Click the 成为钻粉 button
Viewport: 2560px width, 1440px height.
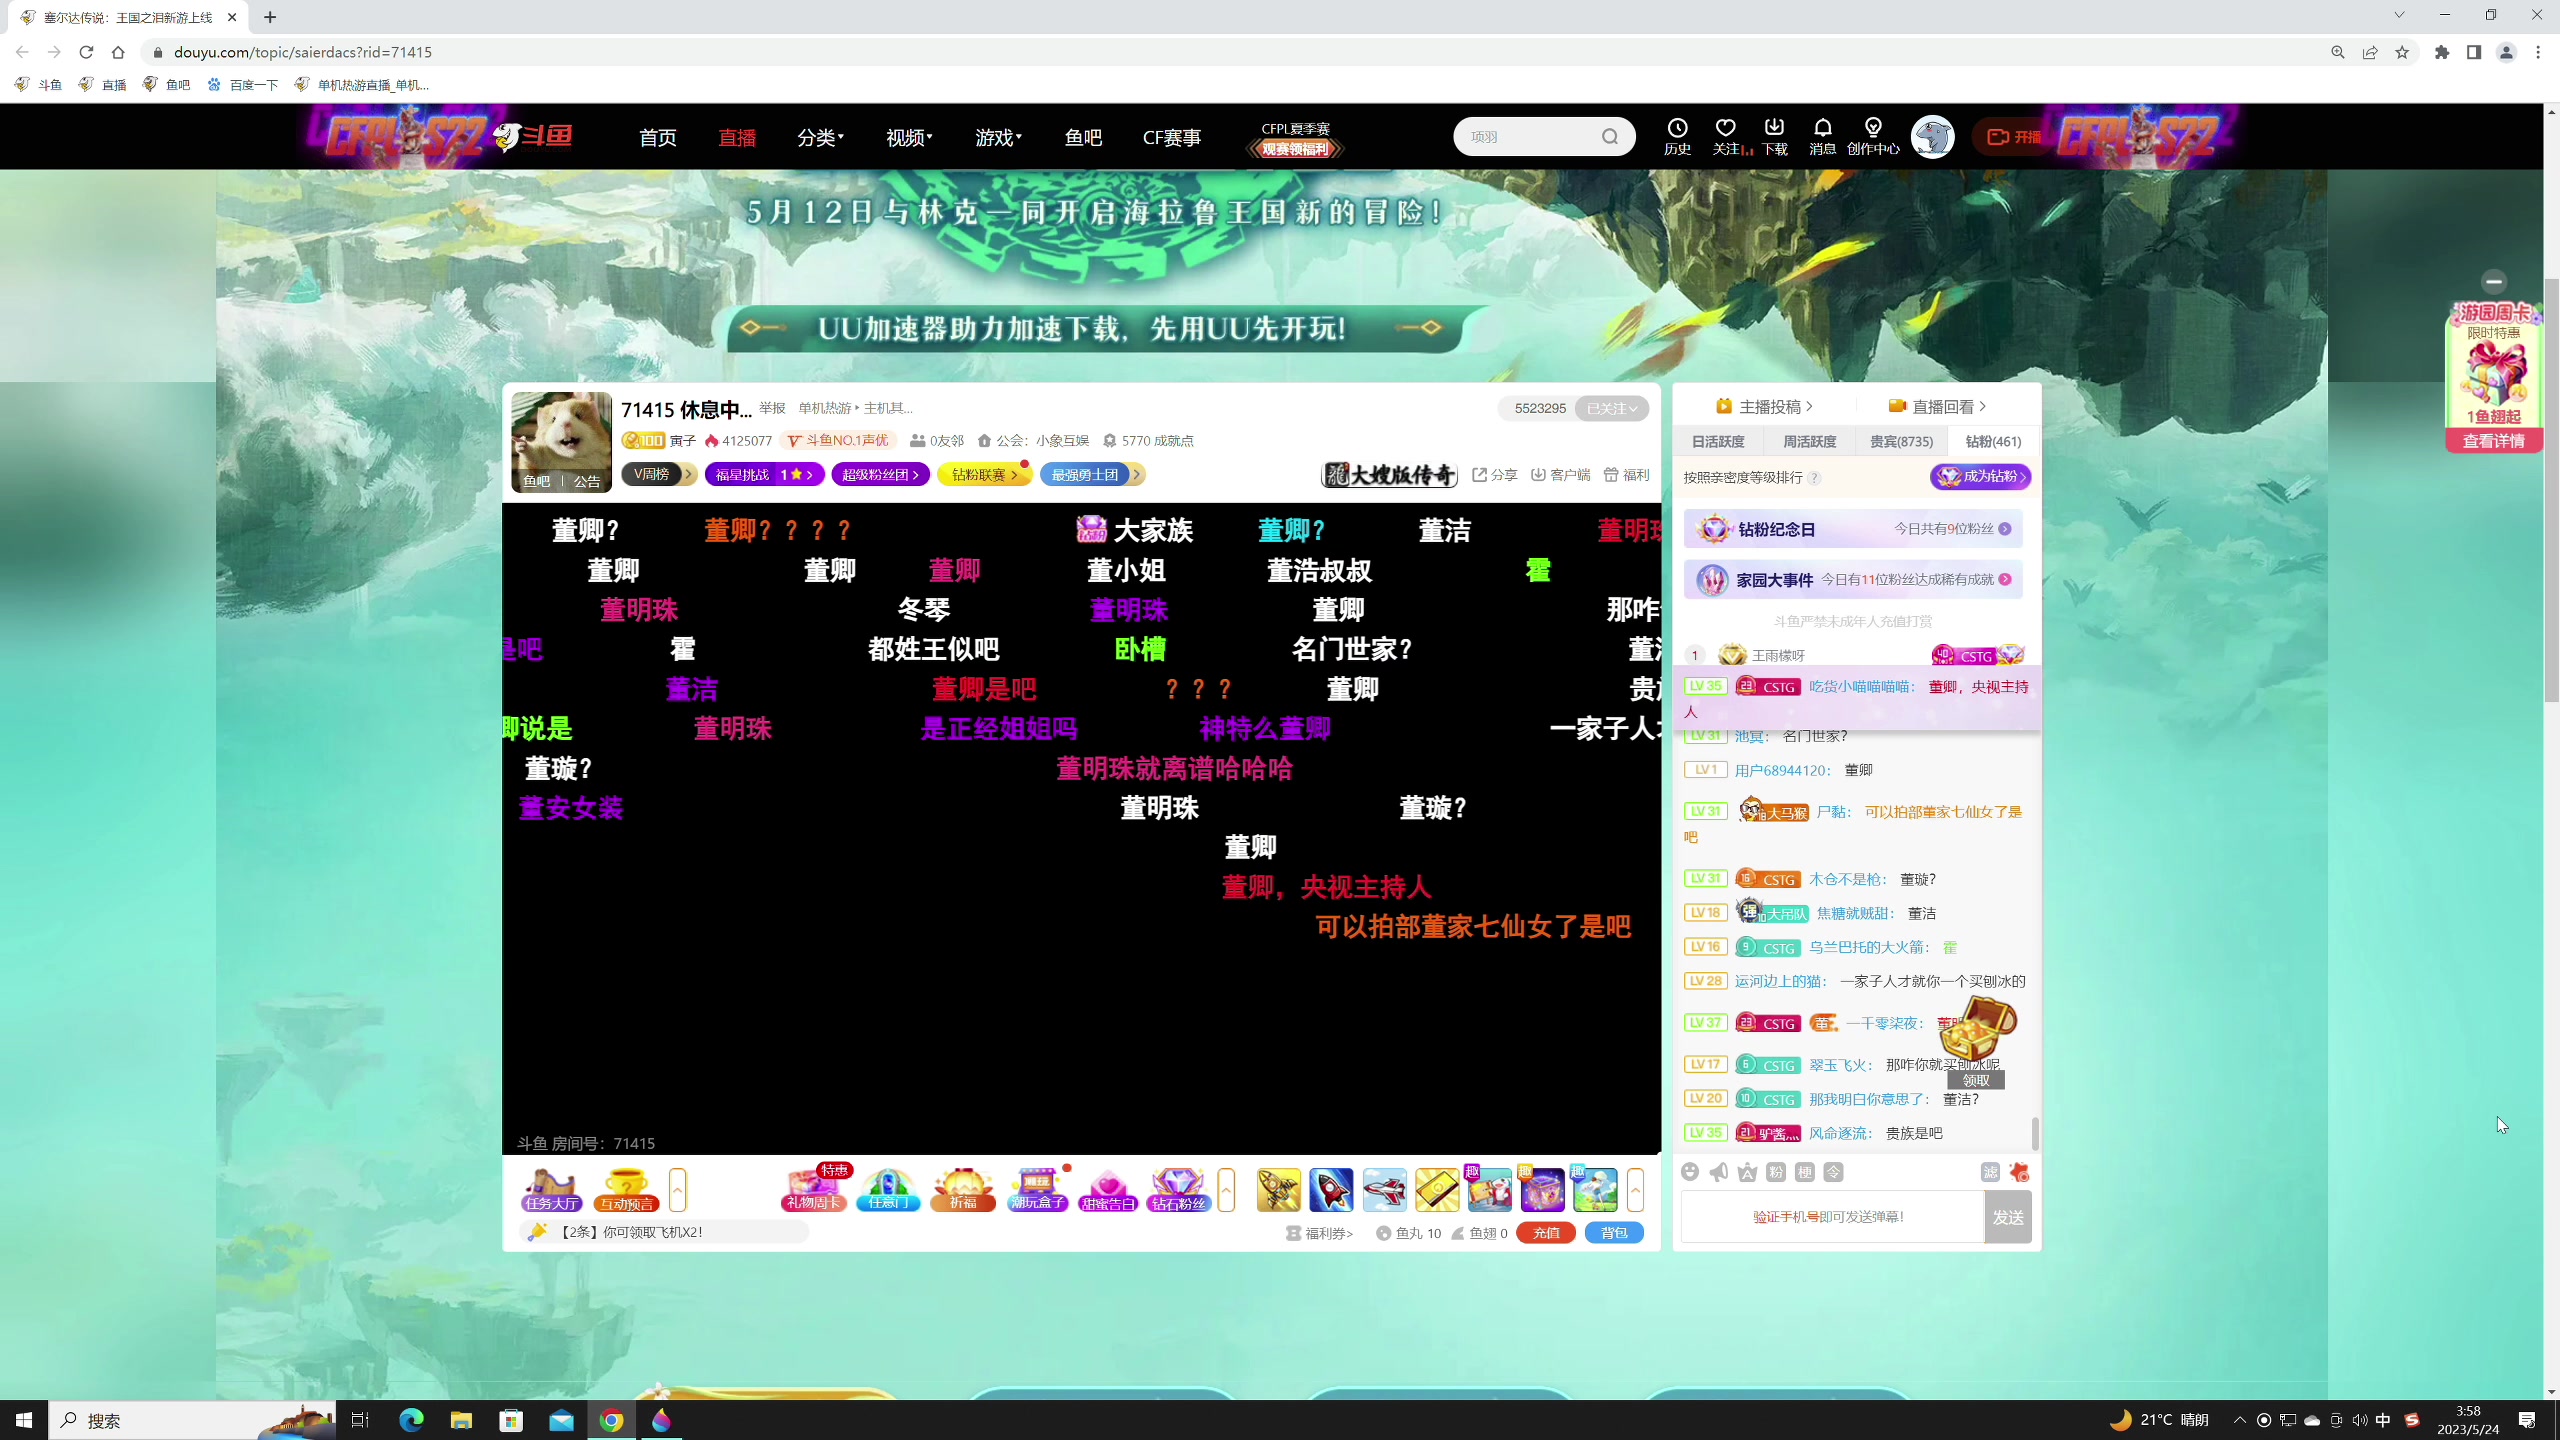[1980, 477]
